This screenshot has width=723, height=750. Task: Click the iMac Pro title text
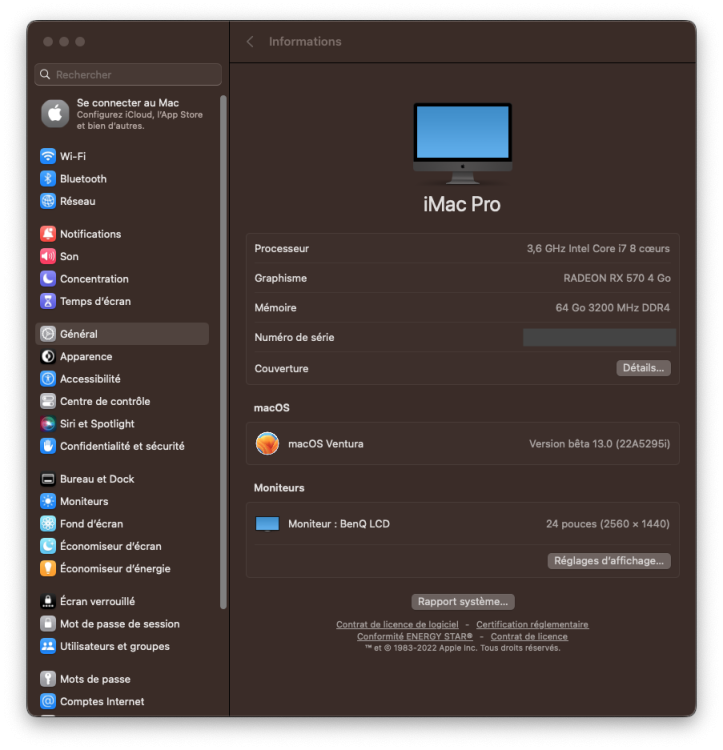point(462,205)
